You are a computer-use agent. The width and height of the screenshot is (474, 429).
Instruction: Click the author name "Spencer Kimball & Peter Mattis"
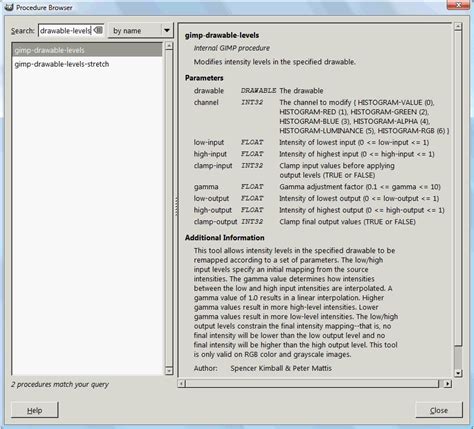coord(281,368)
